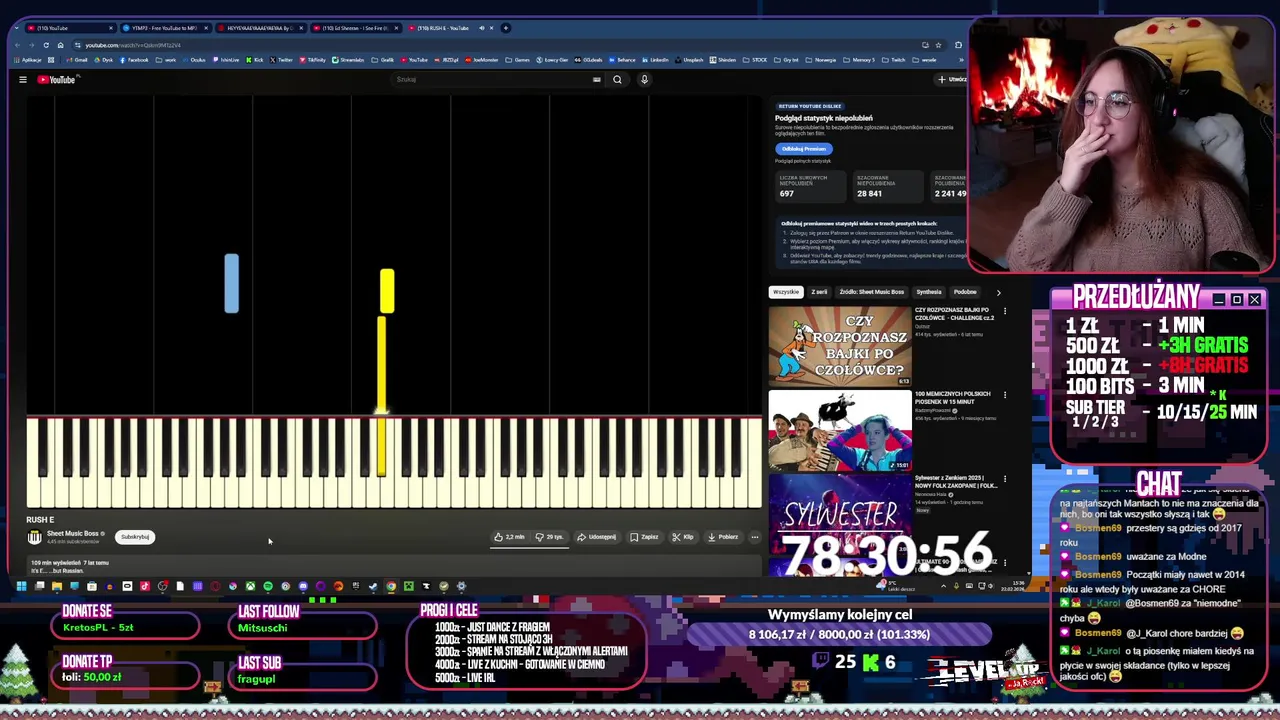Screen dimensions: 1280x720
Task: Open Spotify from the taskbar
Action: (x=268, y=586)
